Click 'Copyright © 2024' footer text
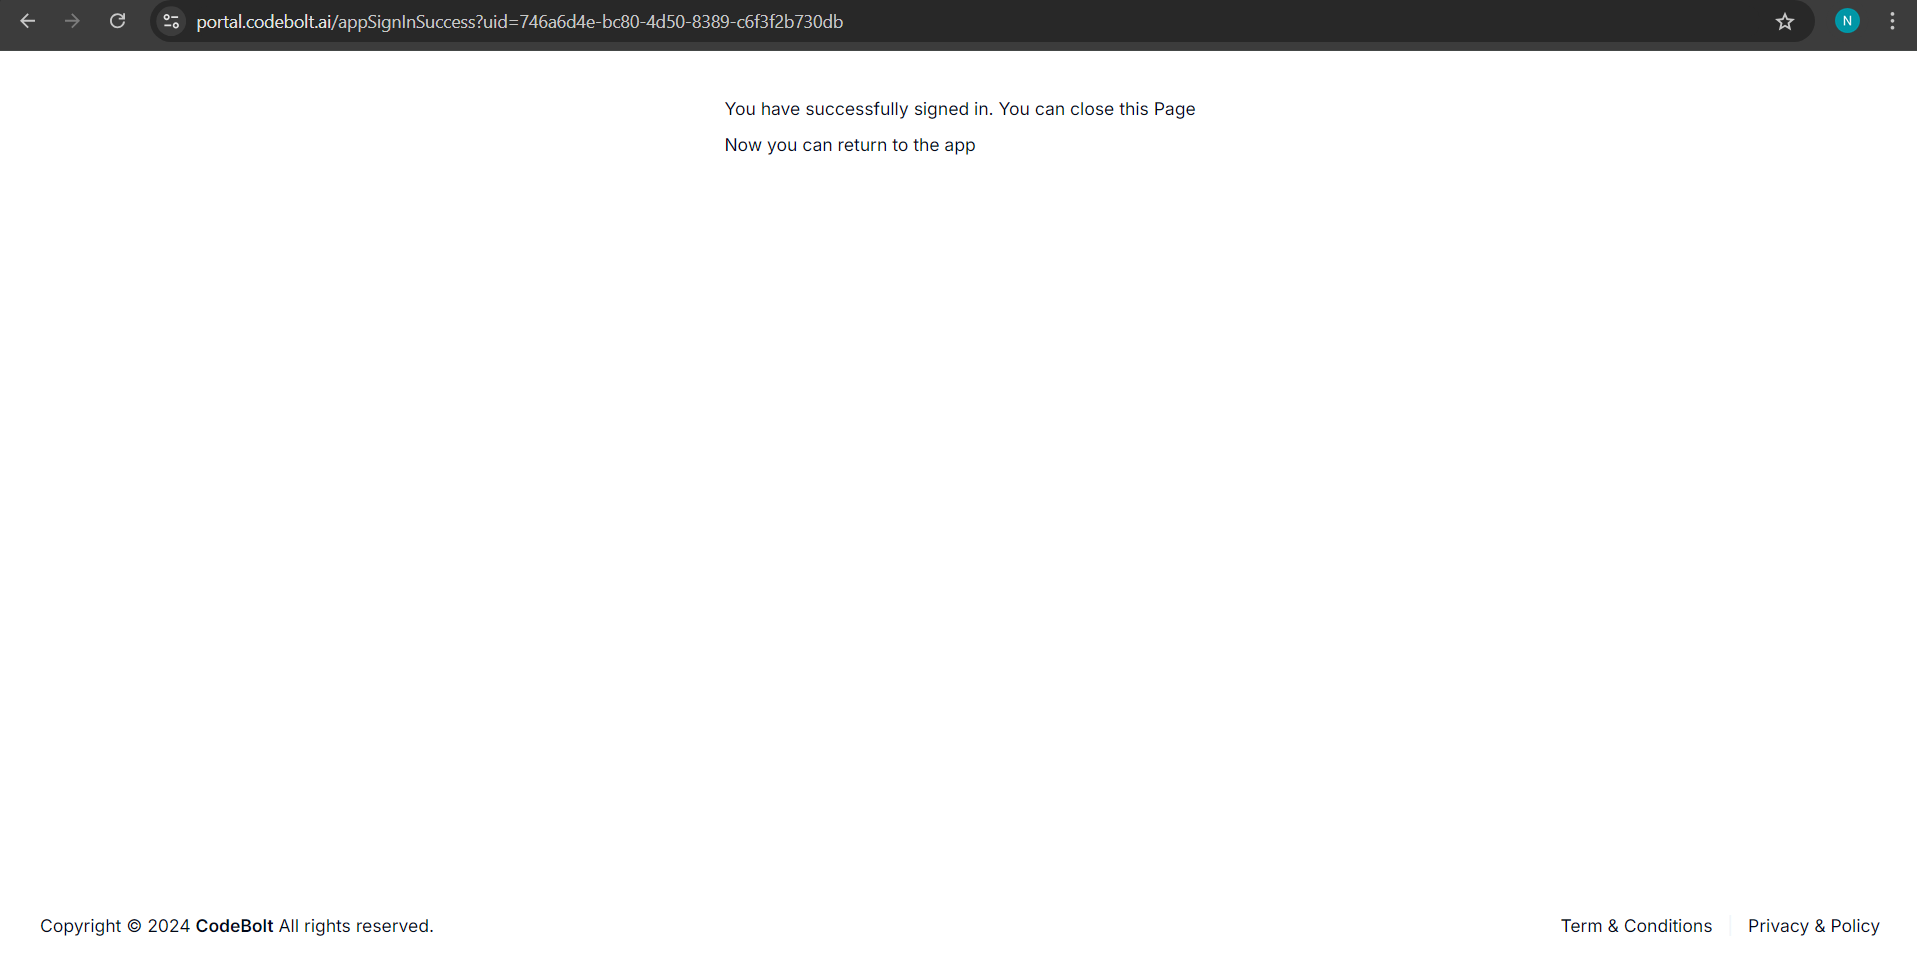 pos(115,926)
